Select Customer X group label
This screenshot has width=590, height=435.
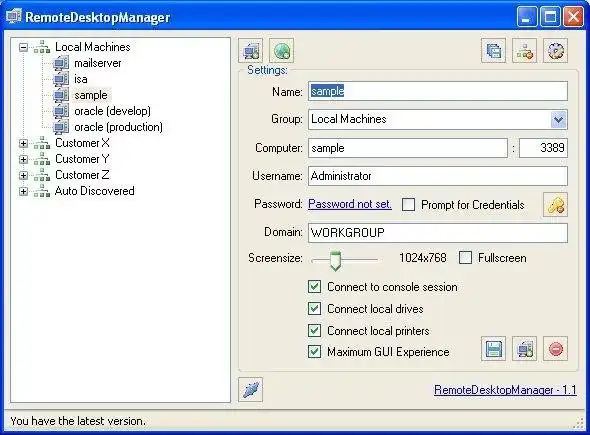tap(82, 143)
